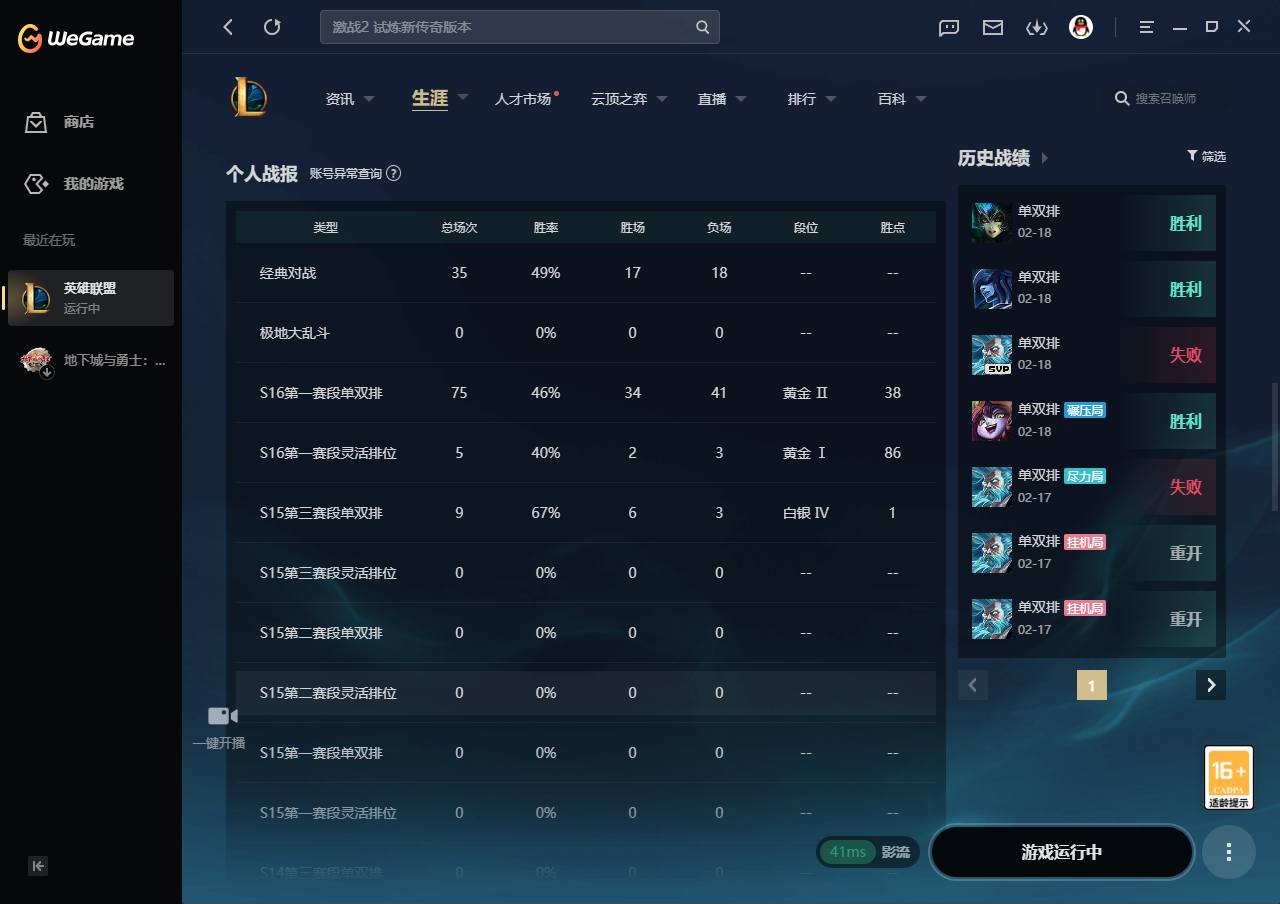
Task: Refresh the page with the reload icon
Action: [272, 27]
